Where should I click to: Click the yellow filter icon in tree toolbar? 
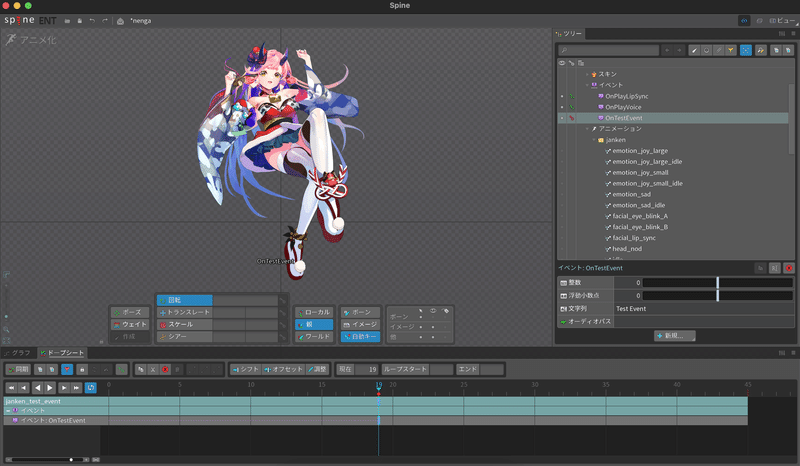(731, 50)
